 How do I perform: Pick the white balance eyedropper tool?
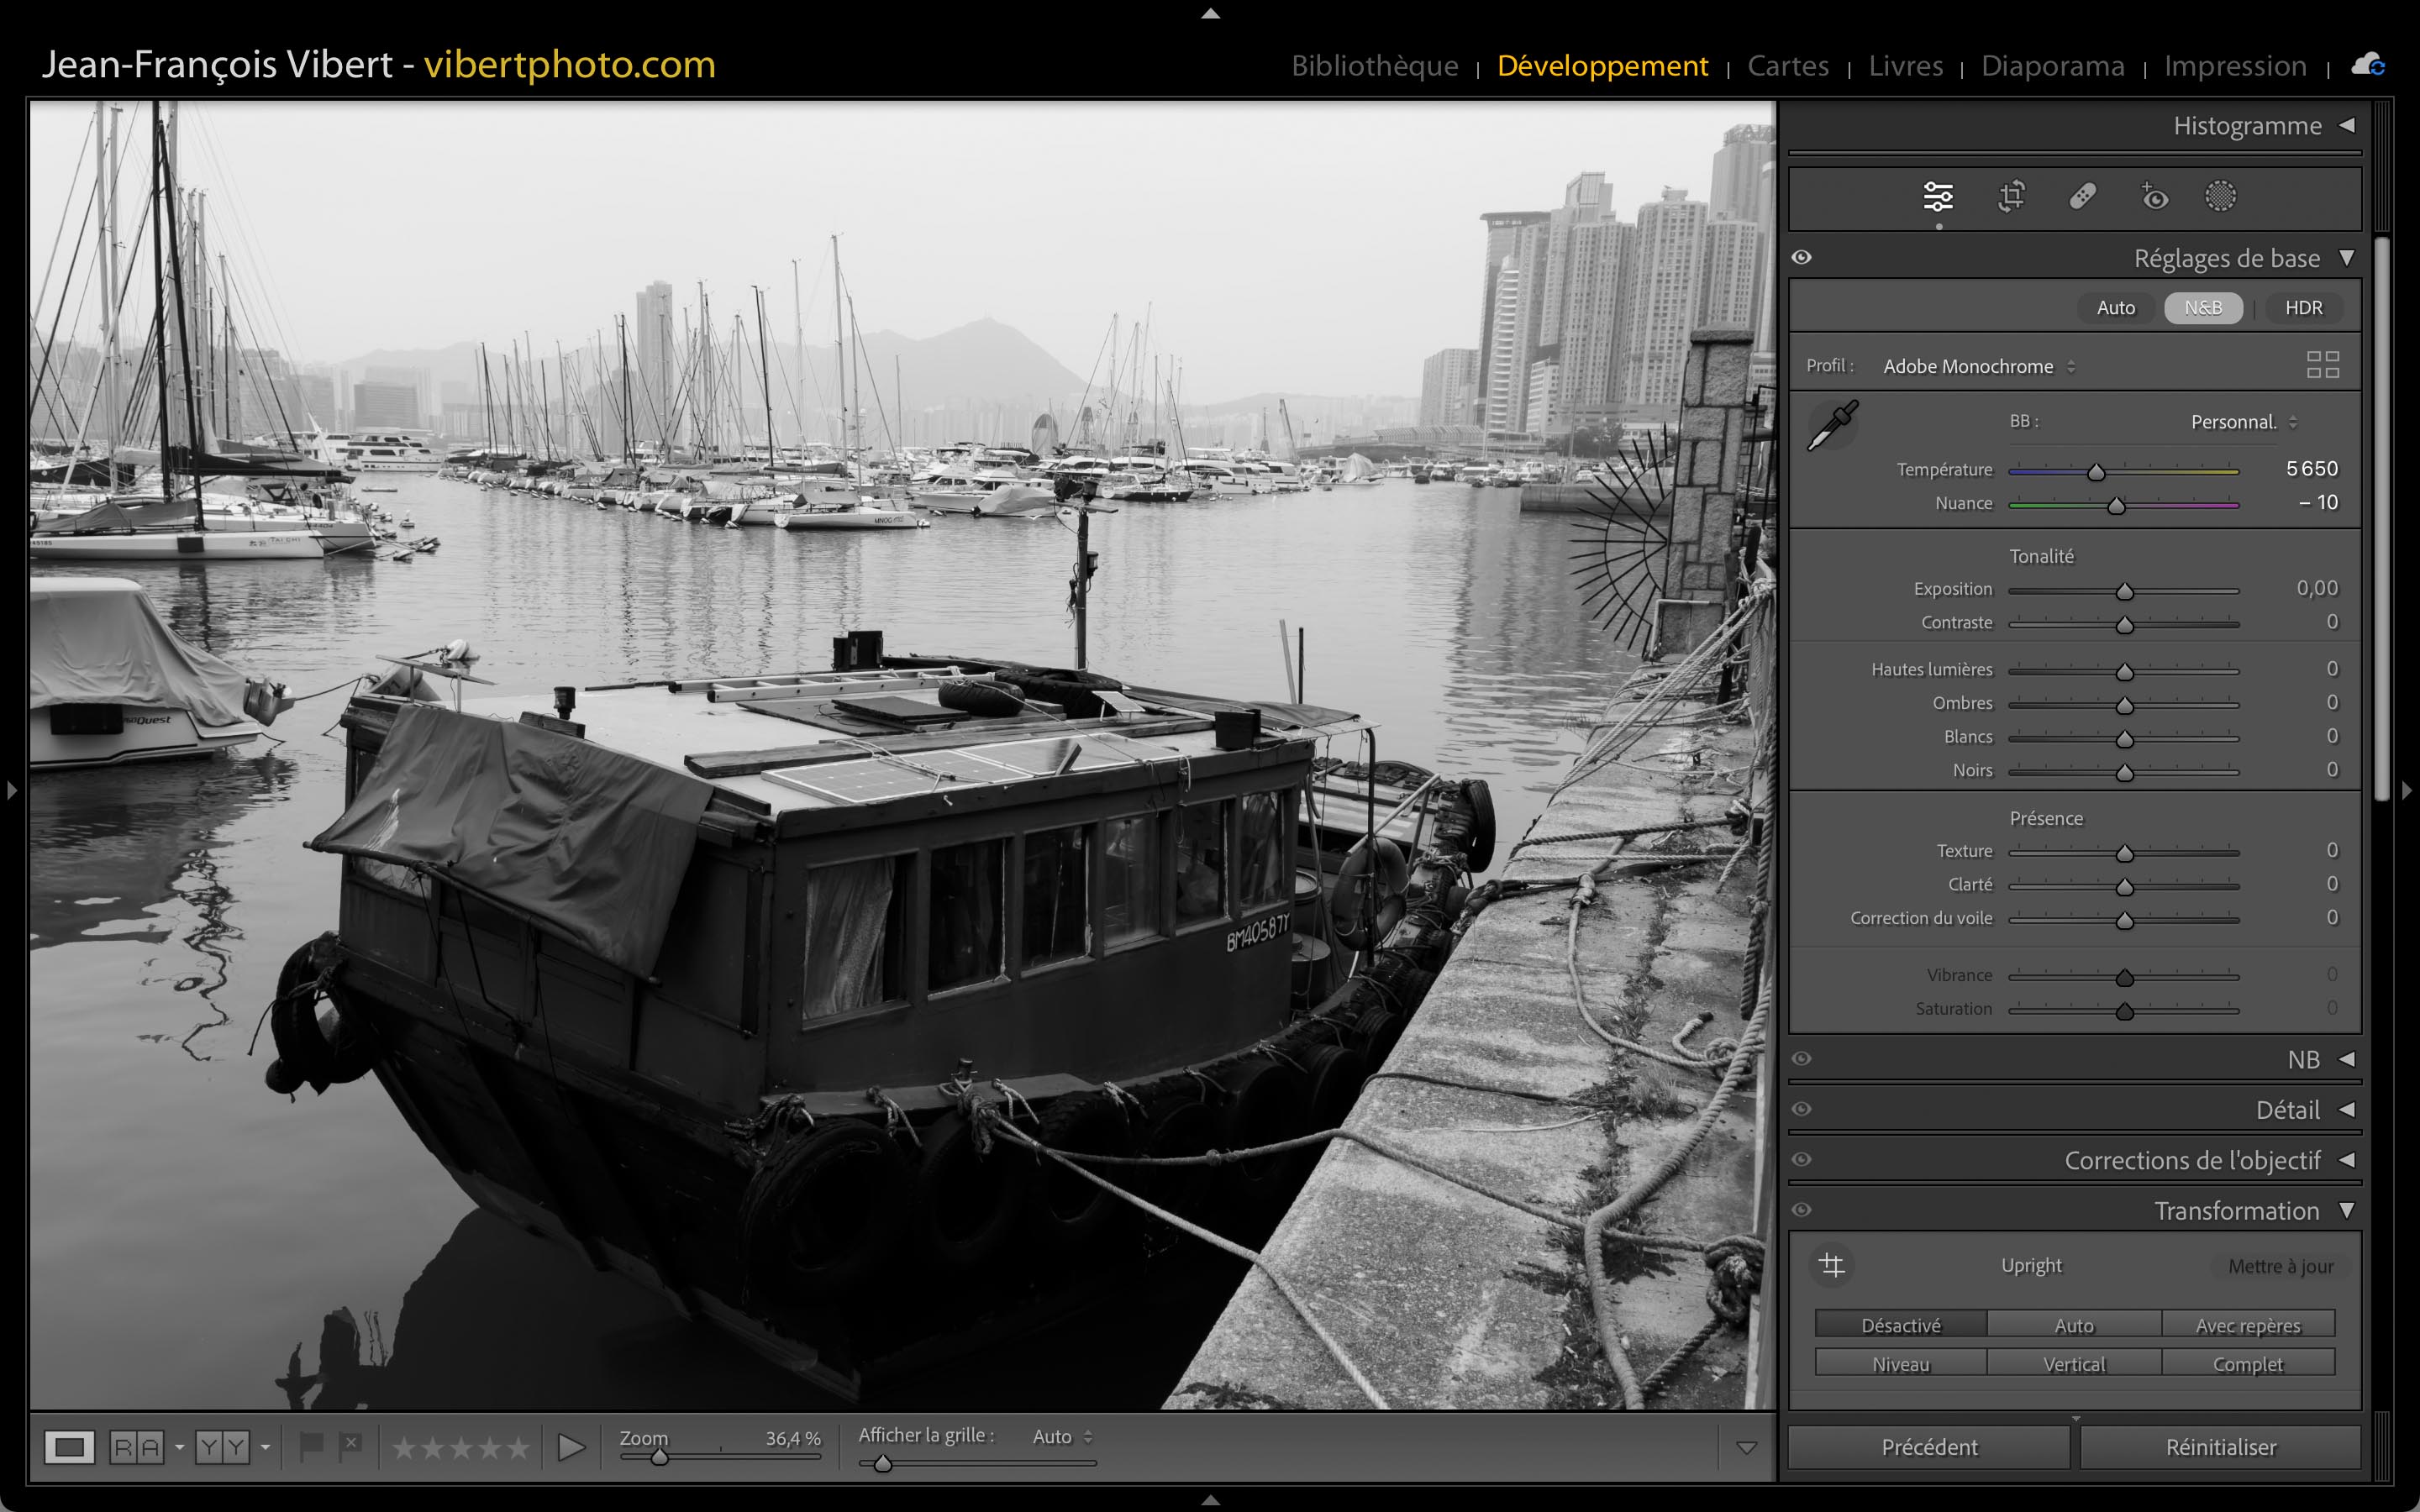coord(1832,426)
